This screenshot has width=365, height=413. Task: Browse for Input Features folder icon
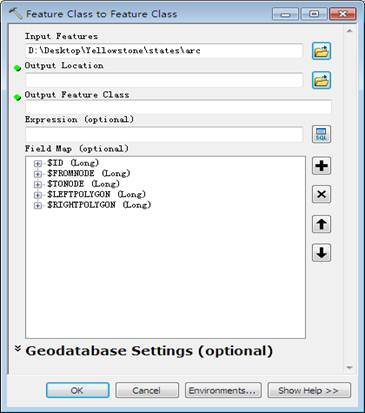point(321,51)
